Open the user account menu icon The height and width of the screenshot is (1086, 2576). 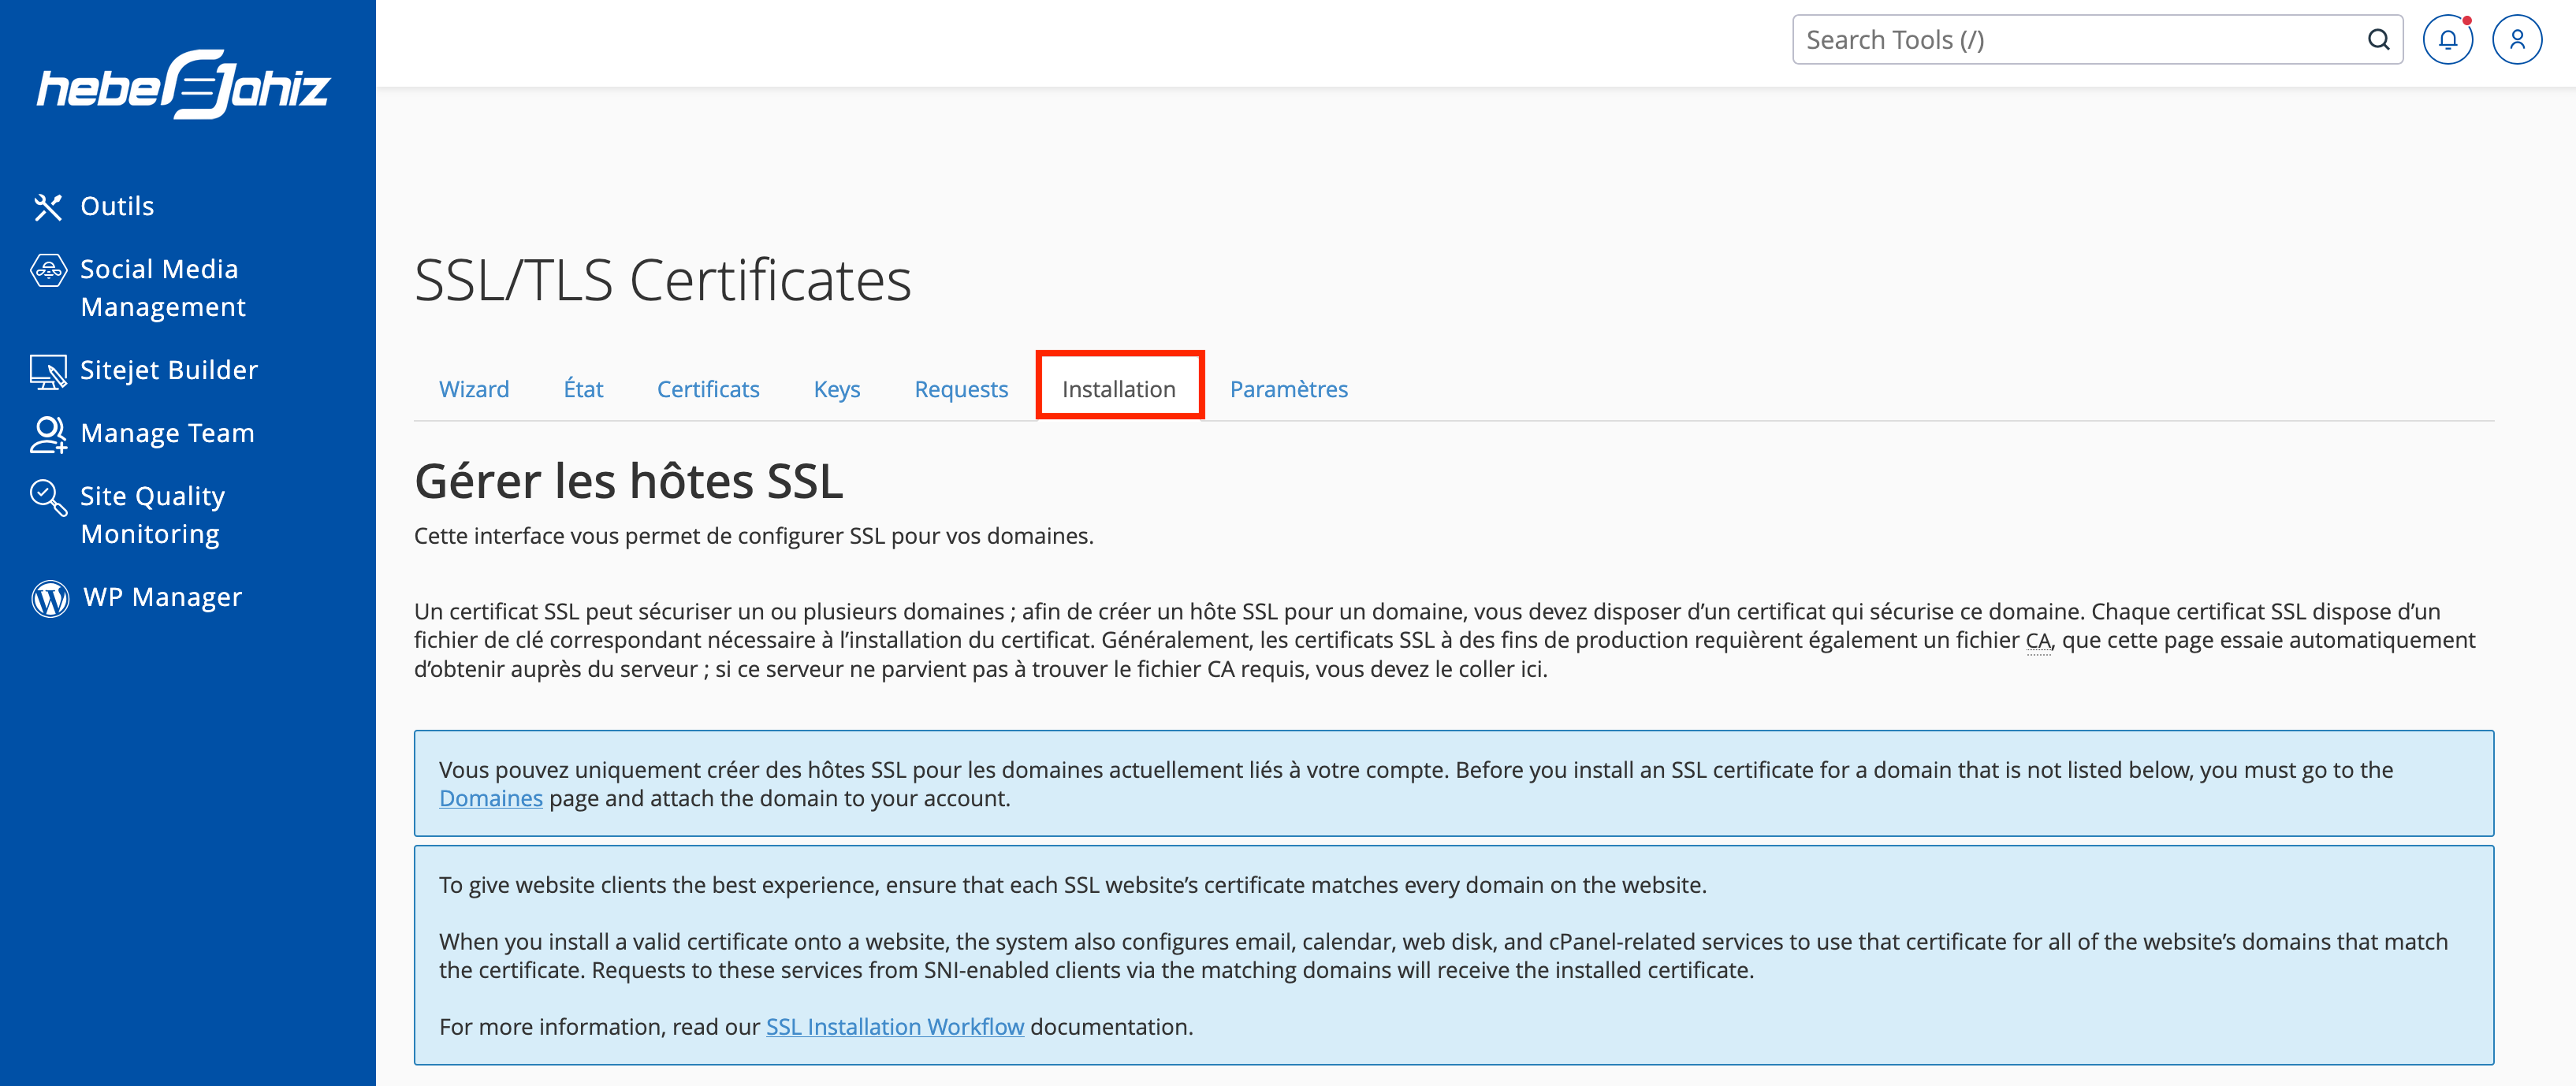point(2517,40)
